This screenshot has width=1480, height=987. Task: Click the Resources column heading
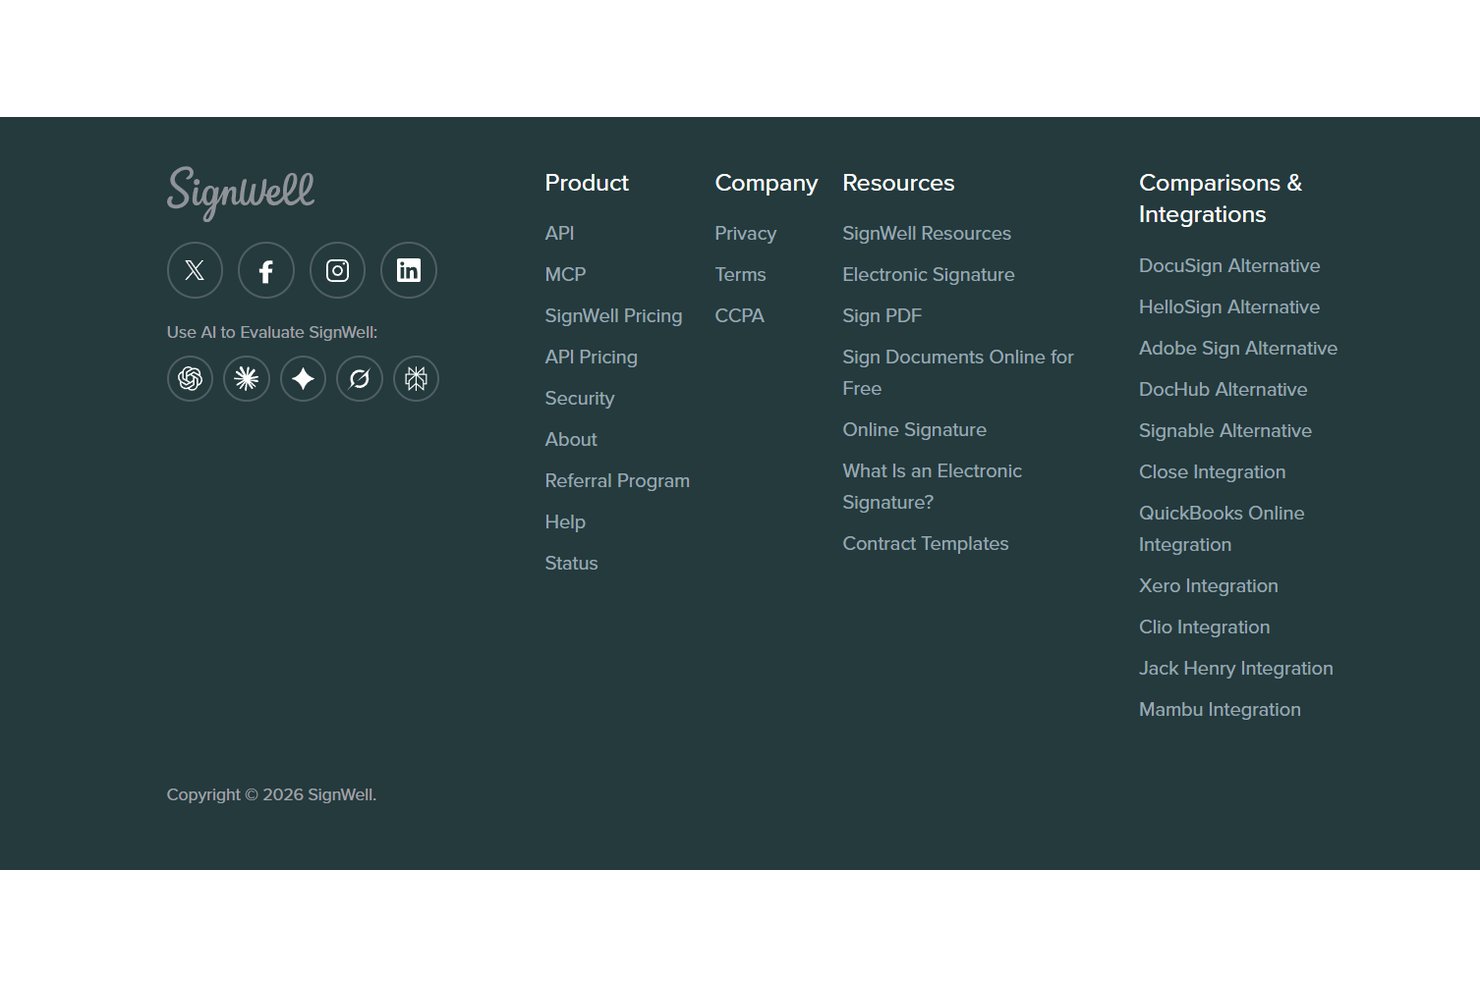tap(899, 183)
